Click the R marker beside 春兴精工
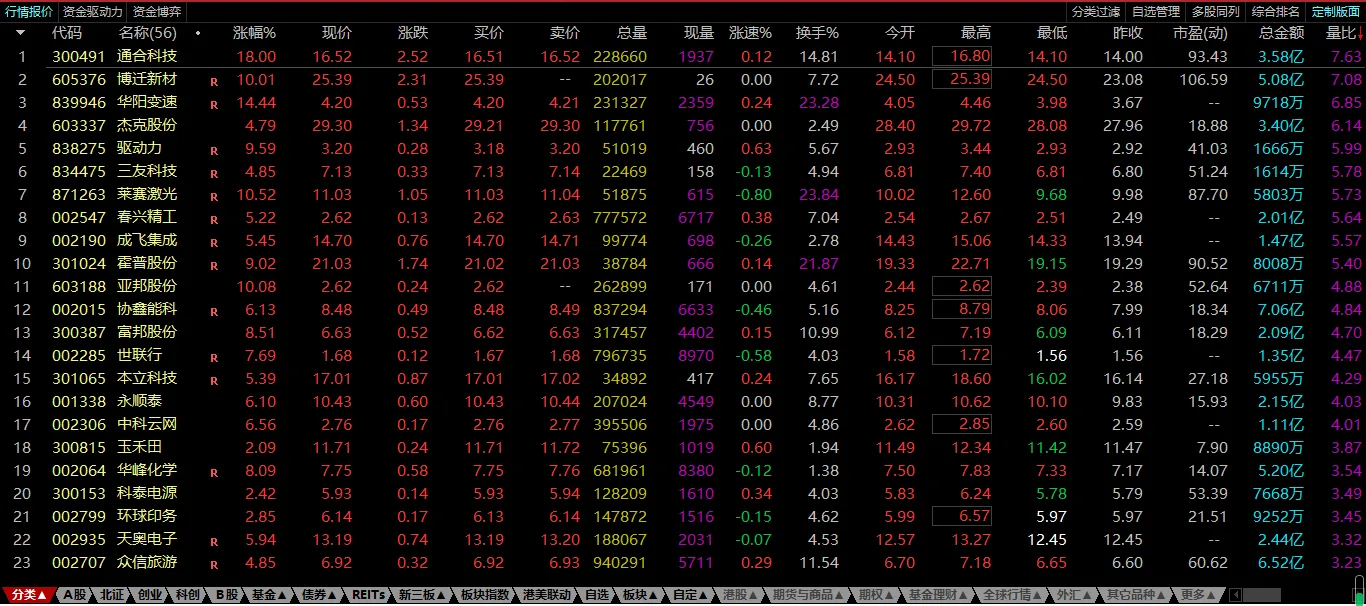 tap(214, 219)
